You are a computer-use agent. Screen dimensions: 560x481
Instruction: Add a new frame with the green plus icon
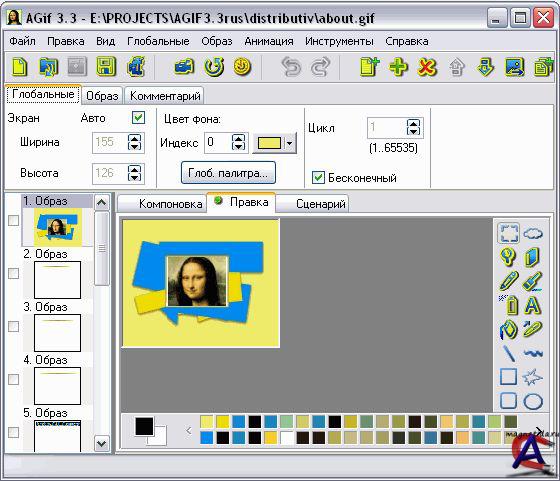(x=399, y=67)
